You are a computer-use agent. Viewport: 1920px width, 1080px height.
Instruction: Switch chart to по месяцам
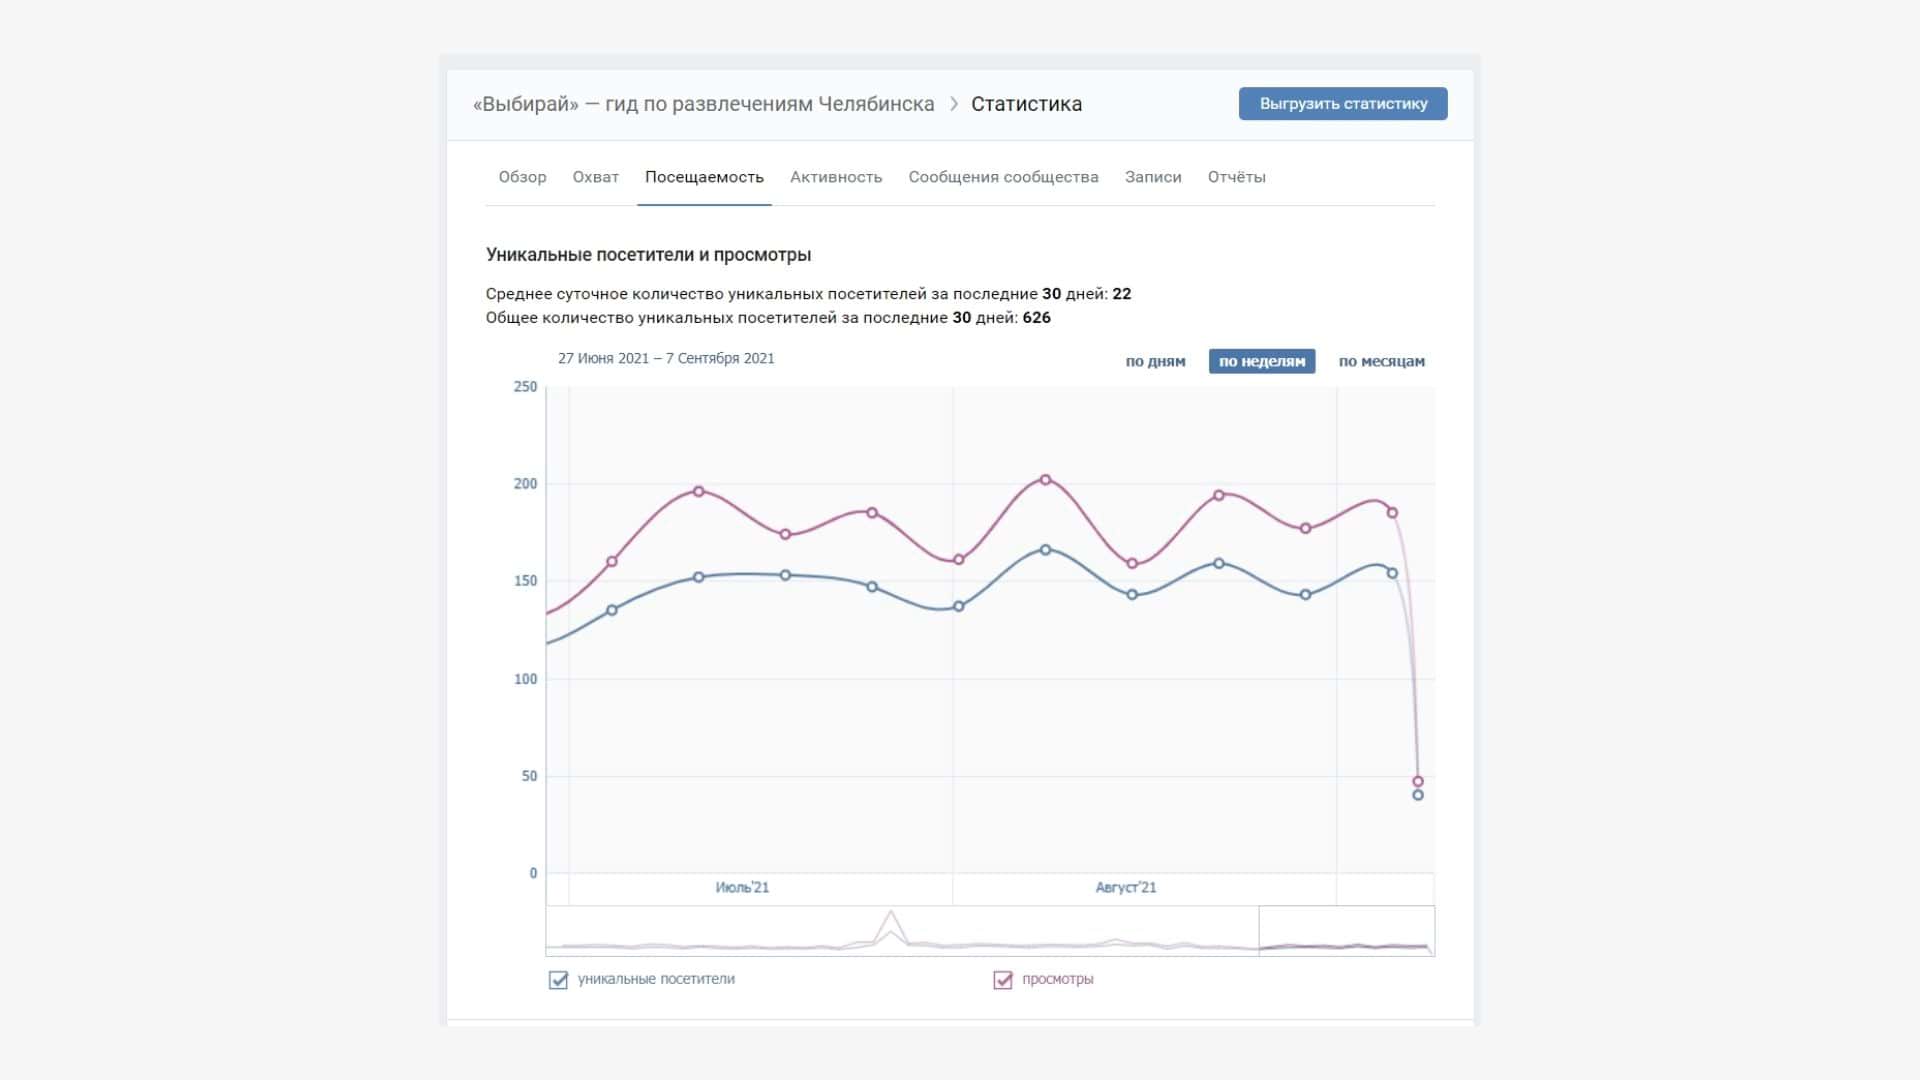(x=1381, y=361)
